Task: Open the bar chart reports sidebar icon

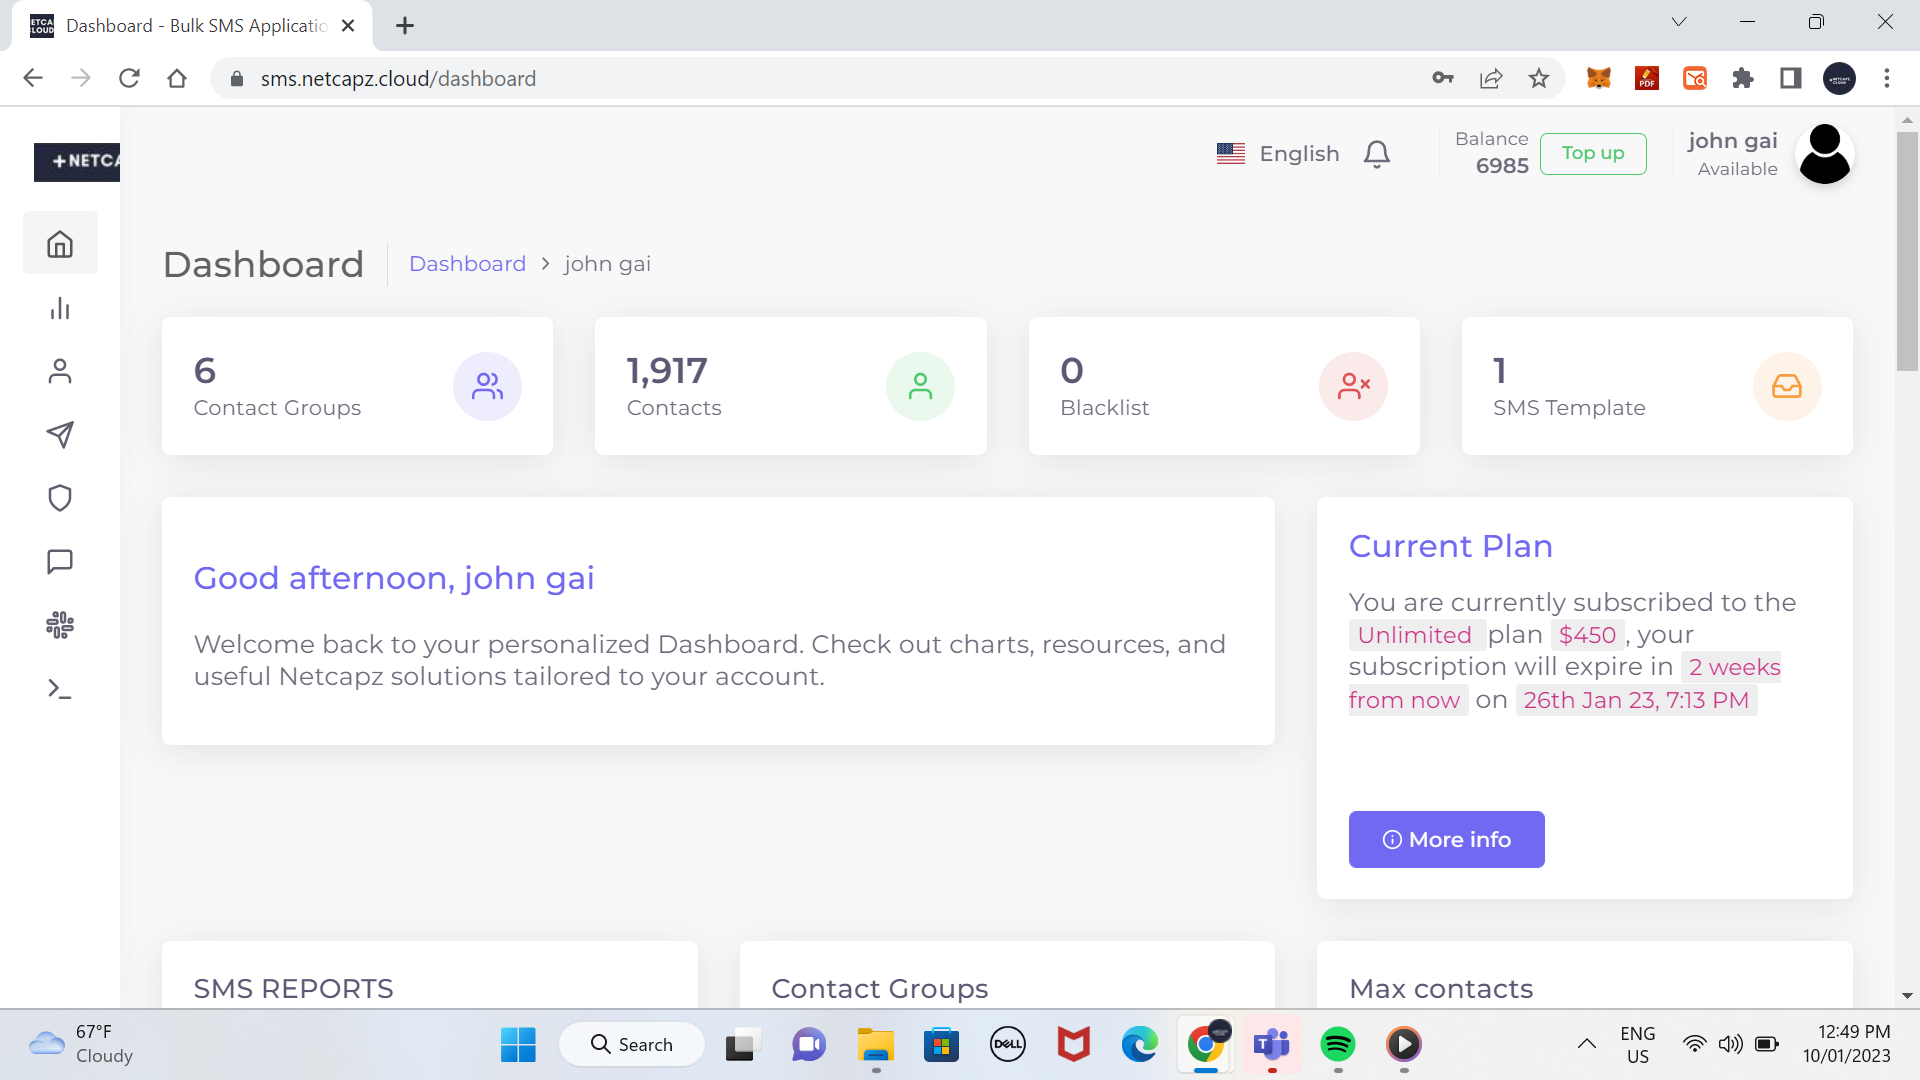Action: tap(60, 308)
